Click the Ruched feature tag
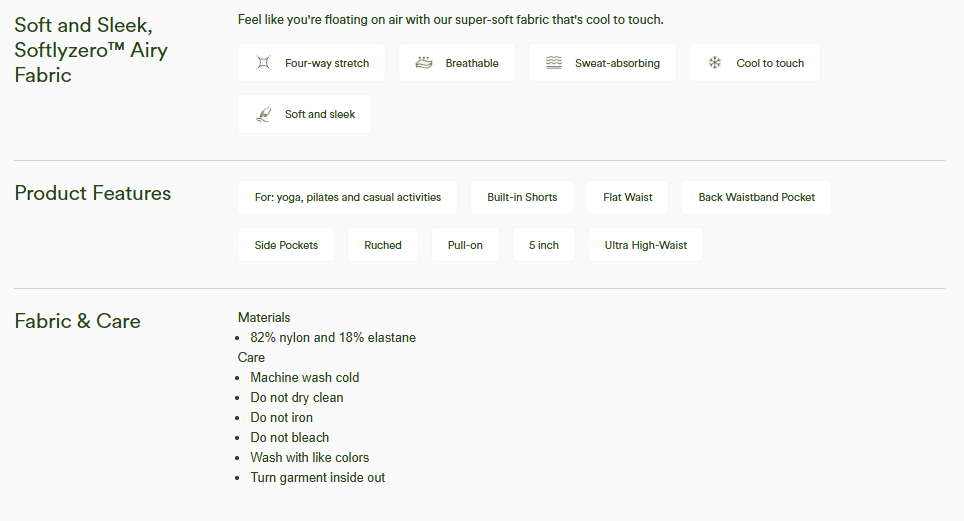This screenshot has width=964, height=521. click(x=383, y=245)
